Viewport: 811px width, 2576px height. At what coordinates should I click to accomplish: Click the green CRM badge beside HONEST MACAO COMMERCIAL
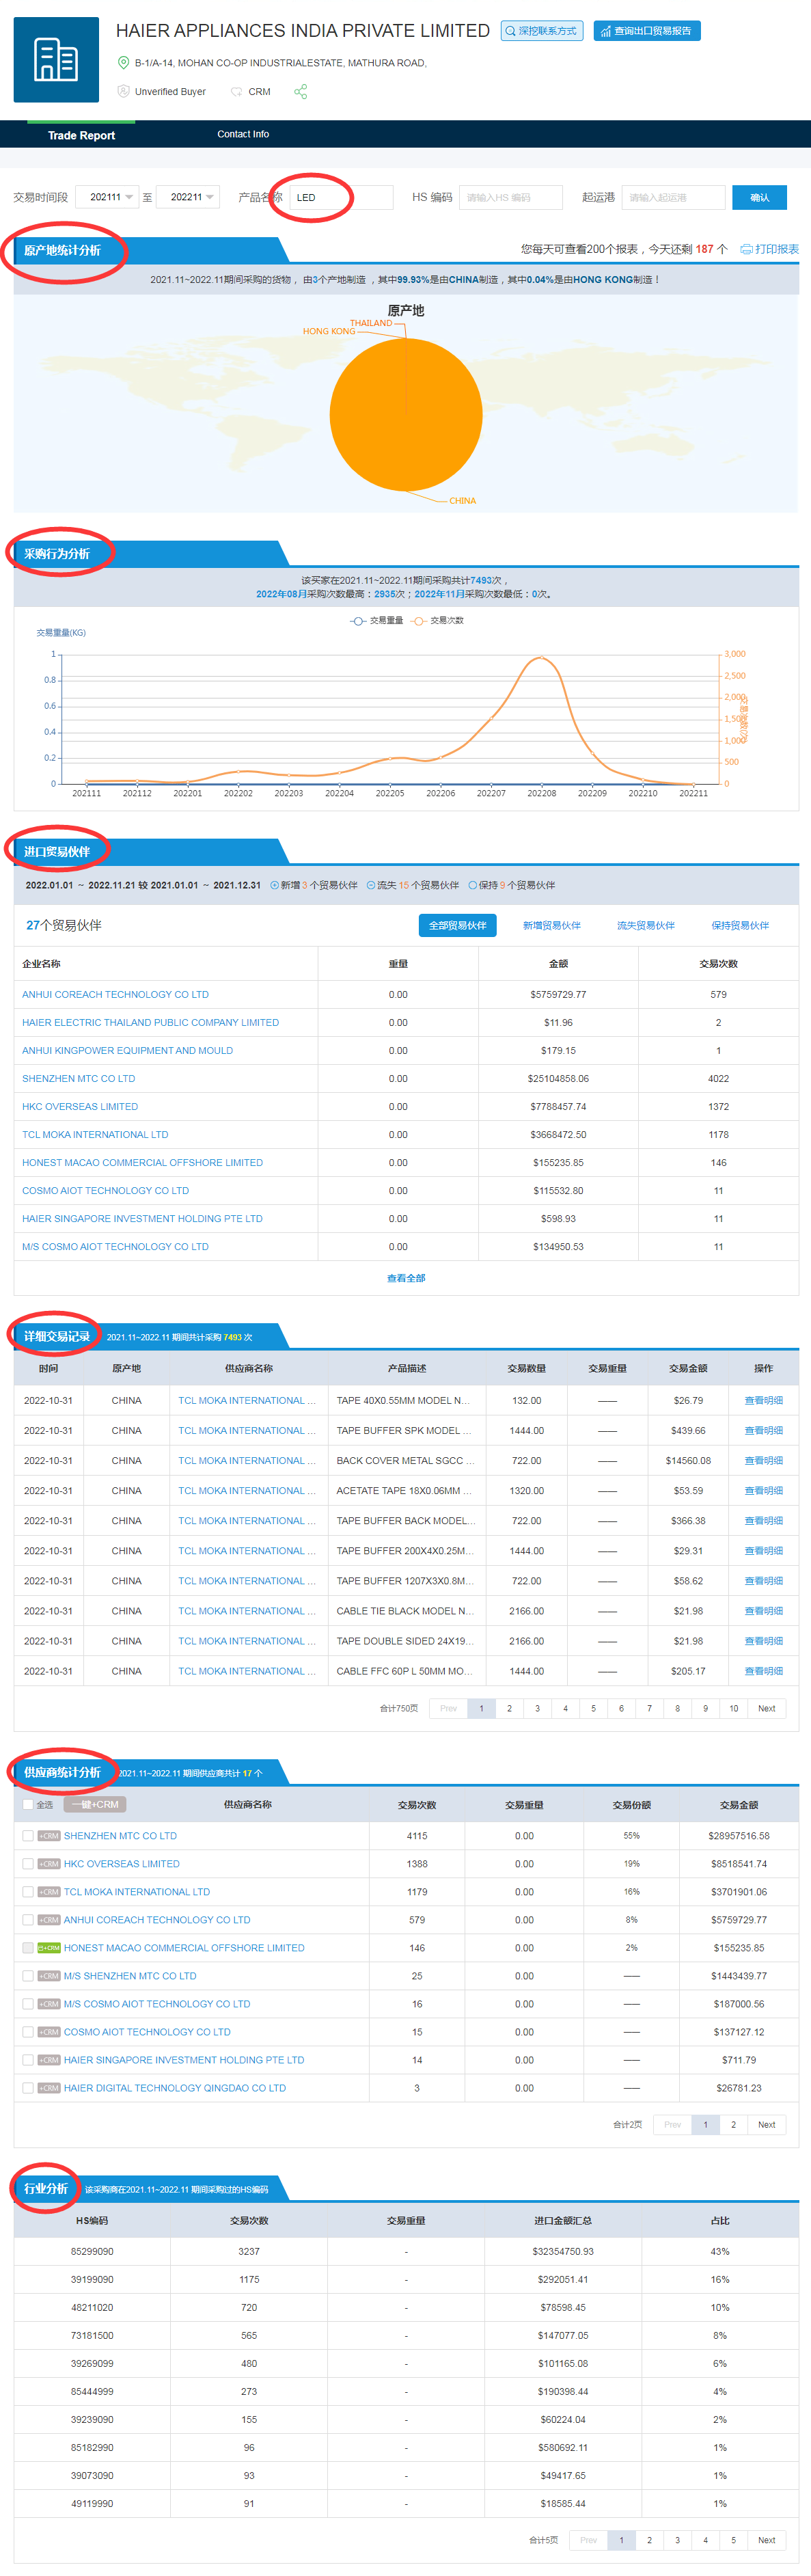click(x=49, y=1948)
